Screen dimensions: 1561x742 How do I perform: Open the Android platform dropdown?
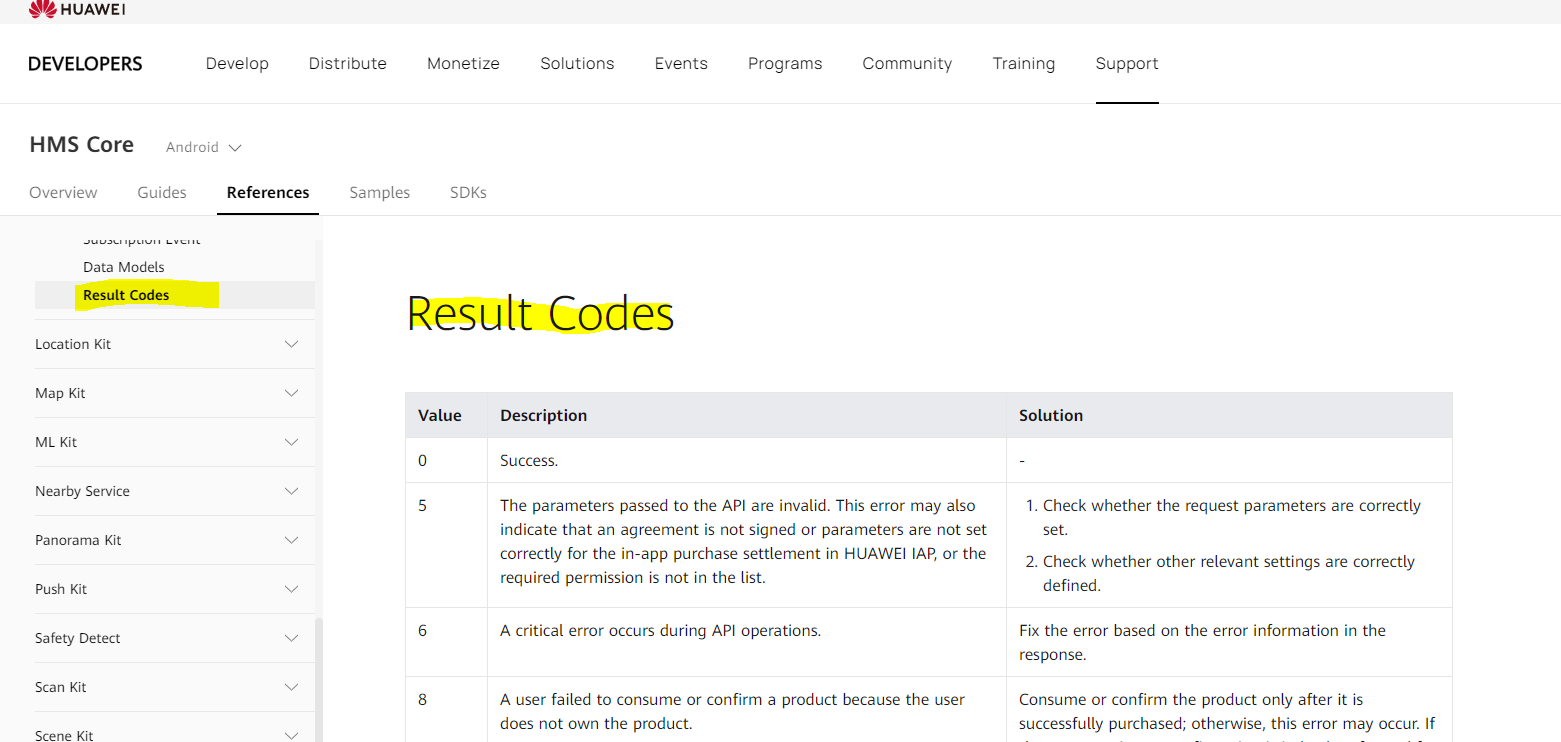click(x=204, y=147)
